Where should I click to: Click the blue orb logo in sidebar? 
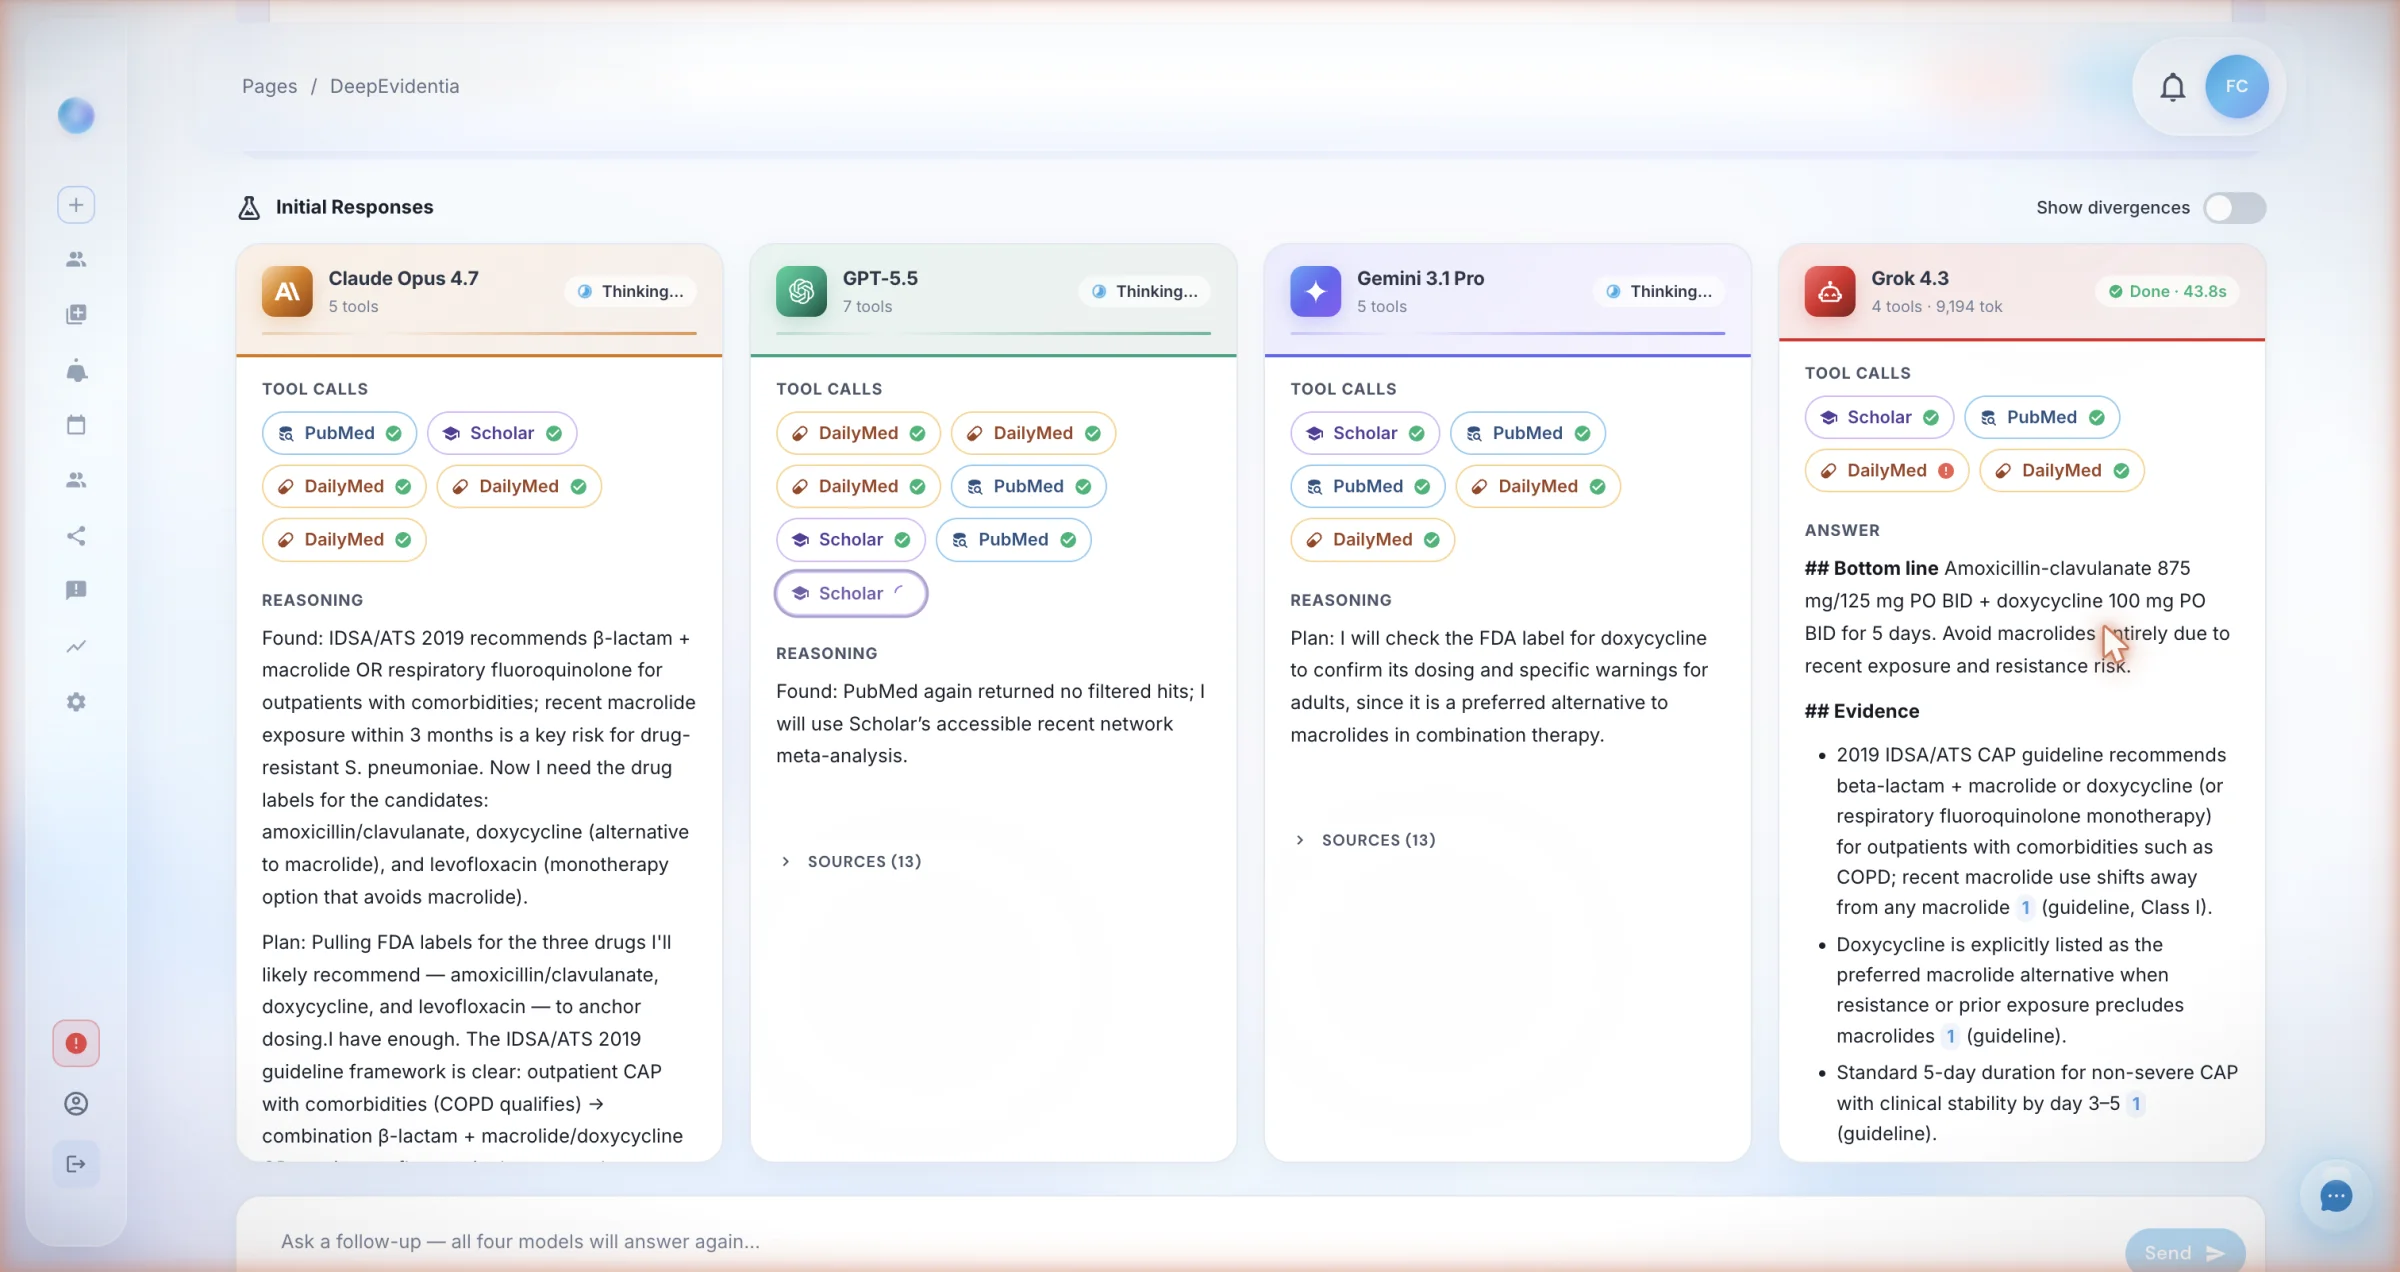pos(76,116)
